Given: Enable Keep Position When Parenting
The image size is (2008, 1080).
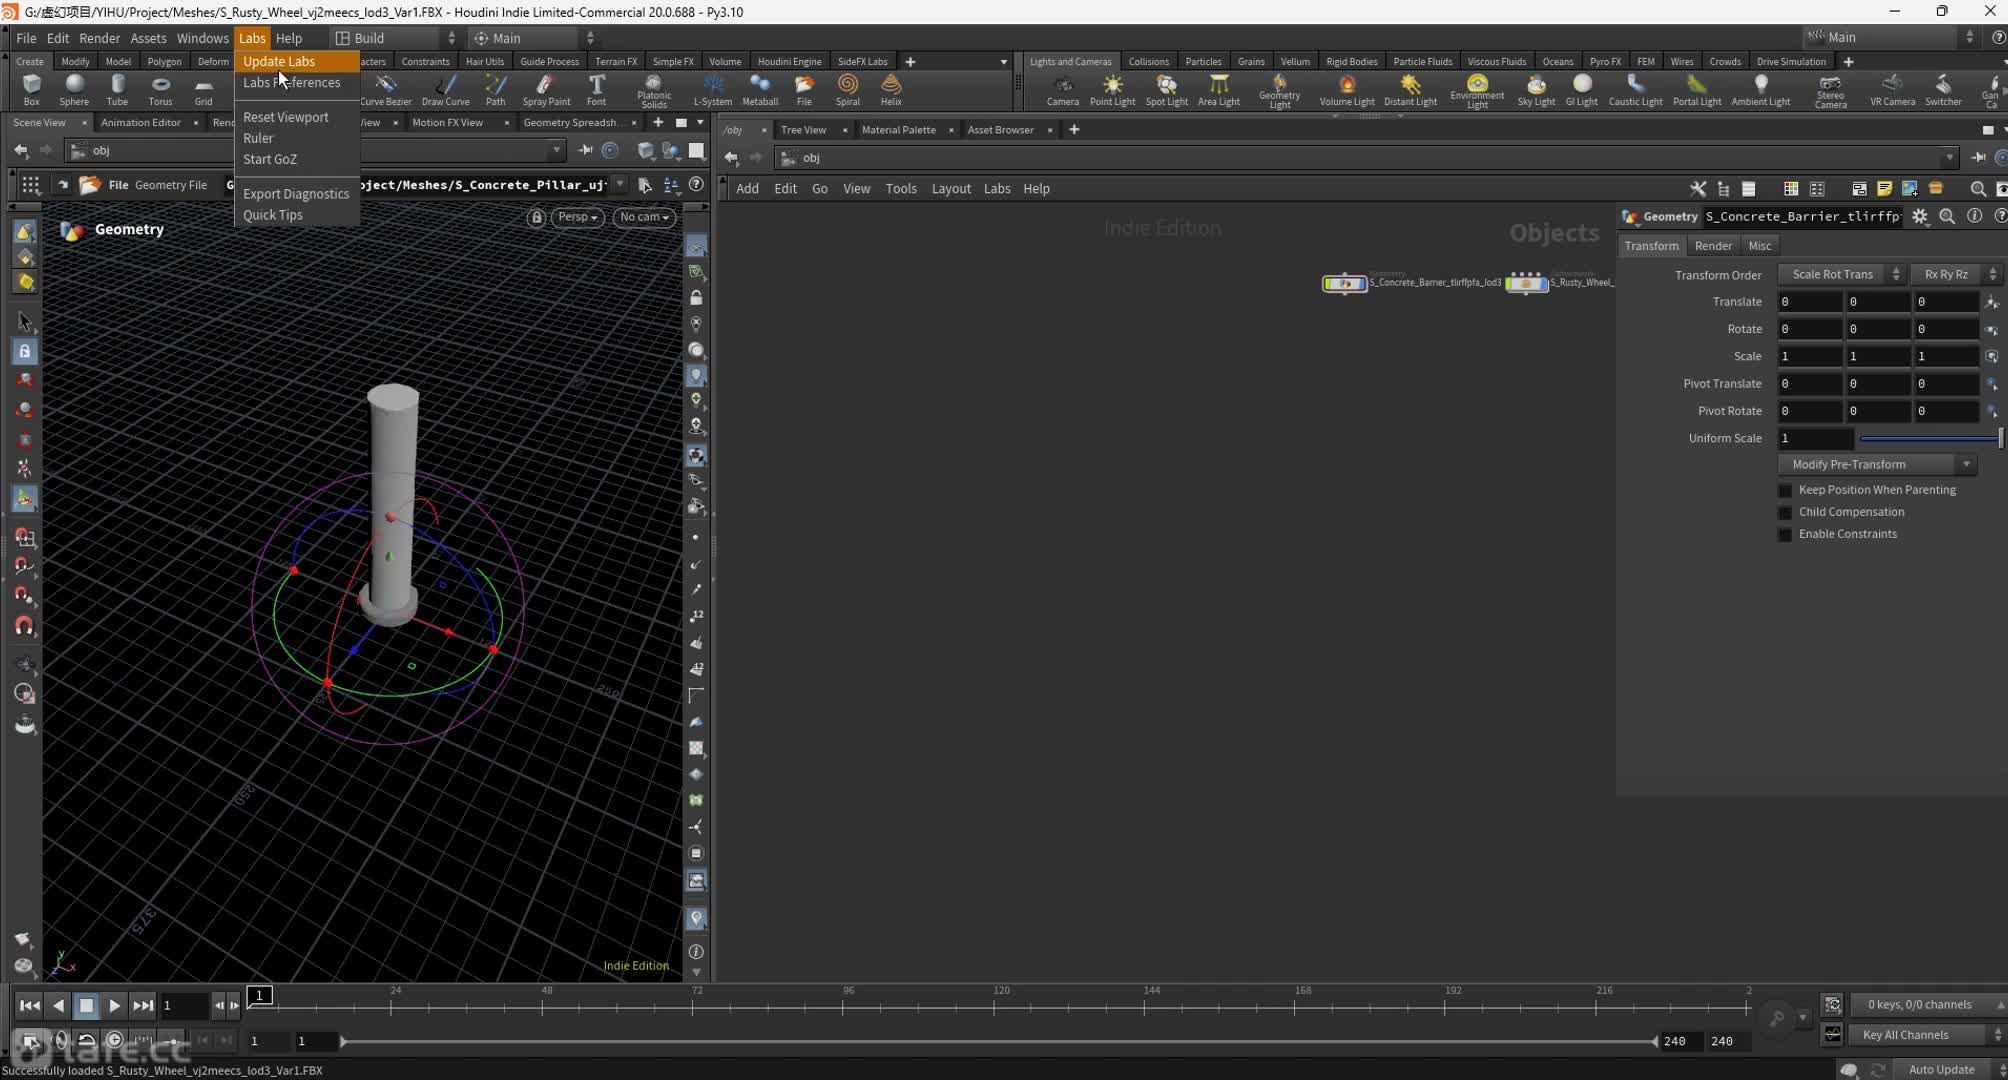Looking at the screenshot, I should pyautogui.click(x=1785, y=490).
